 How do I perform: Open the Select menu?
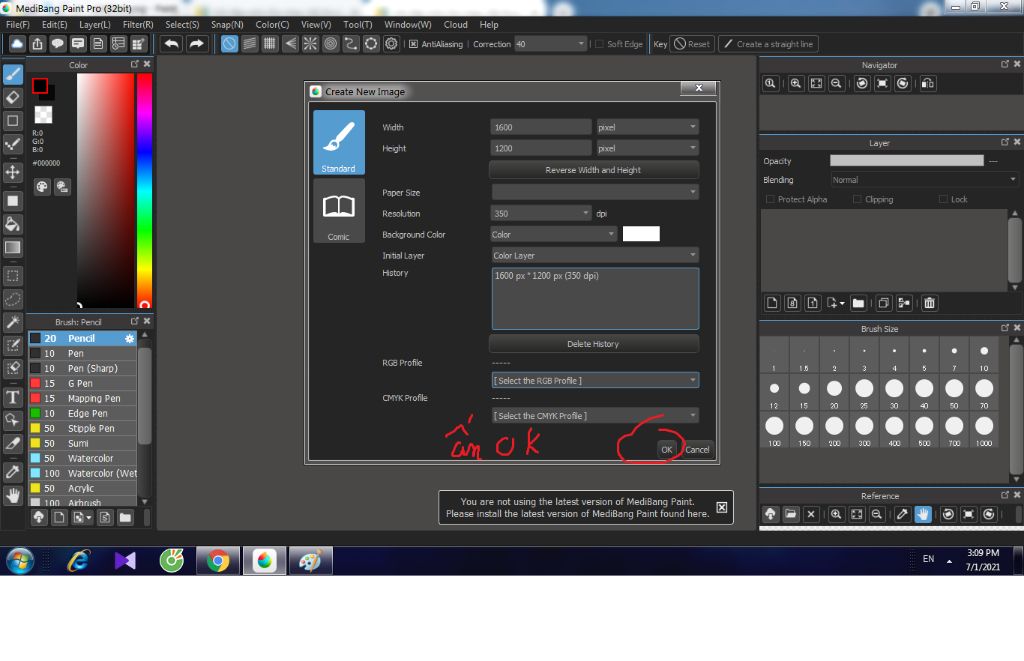click(x=182, y=25)
